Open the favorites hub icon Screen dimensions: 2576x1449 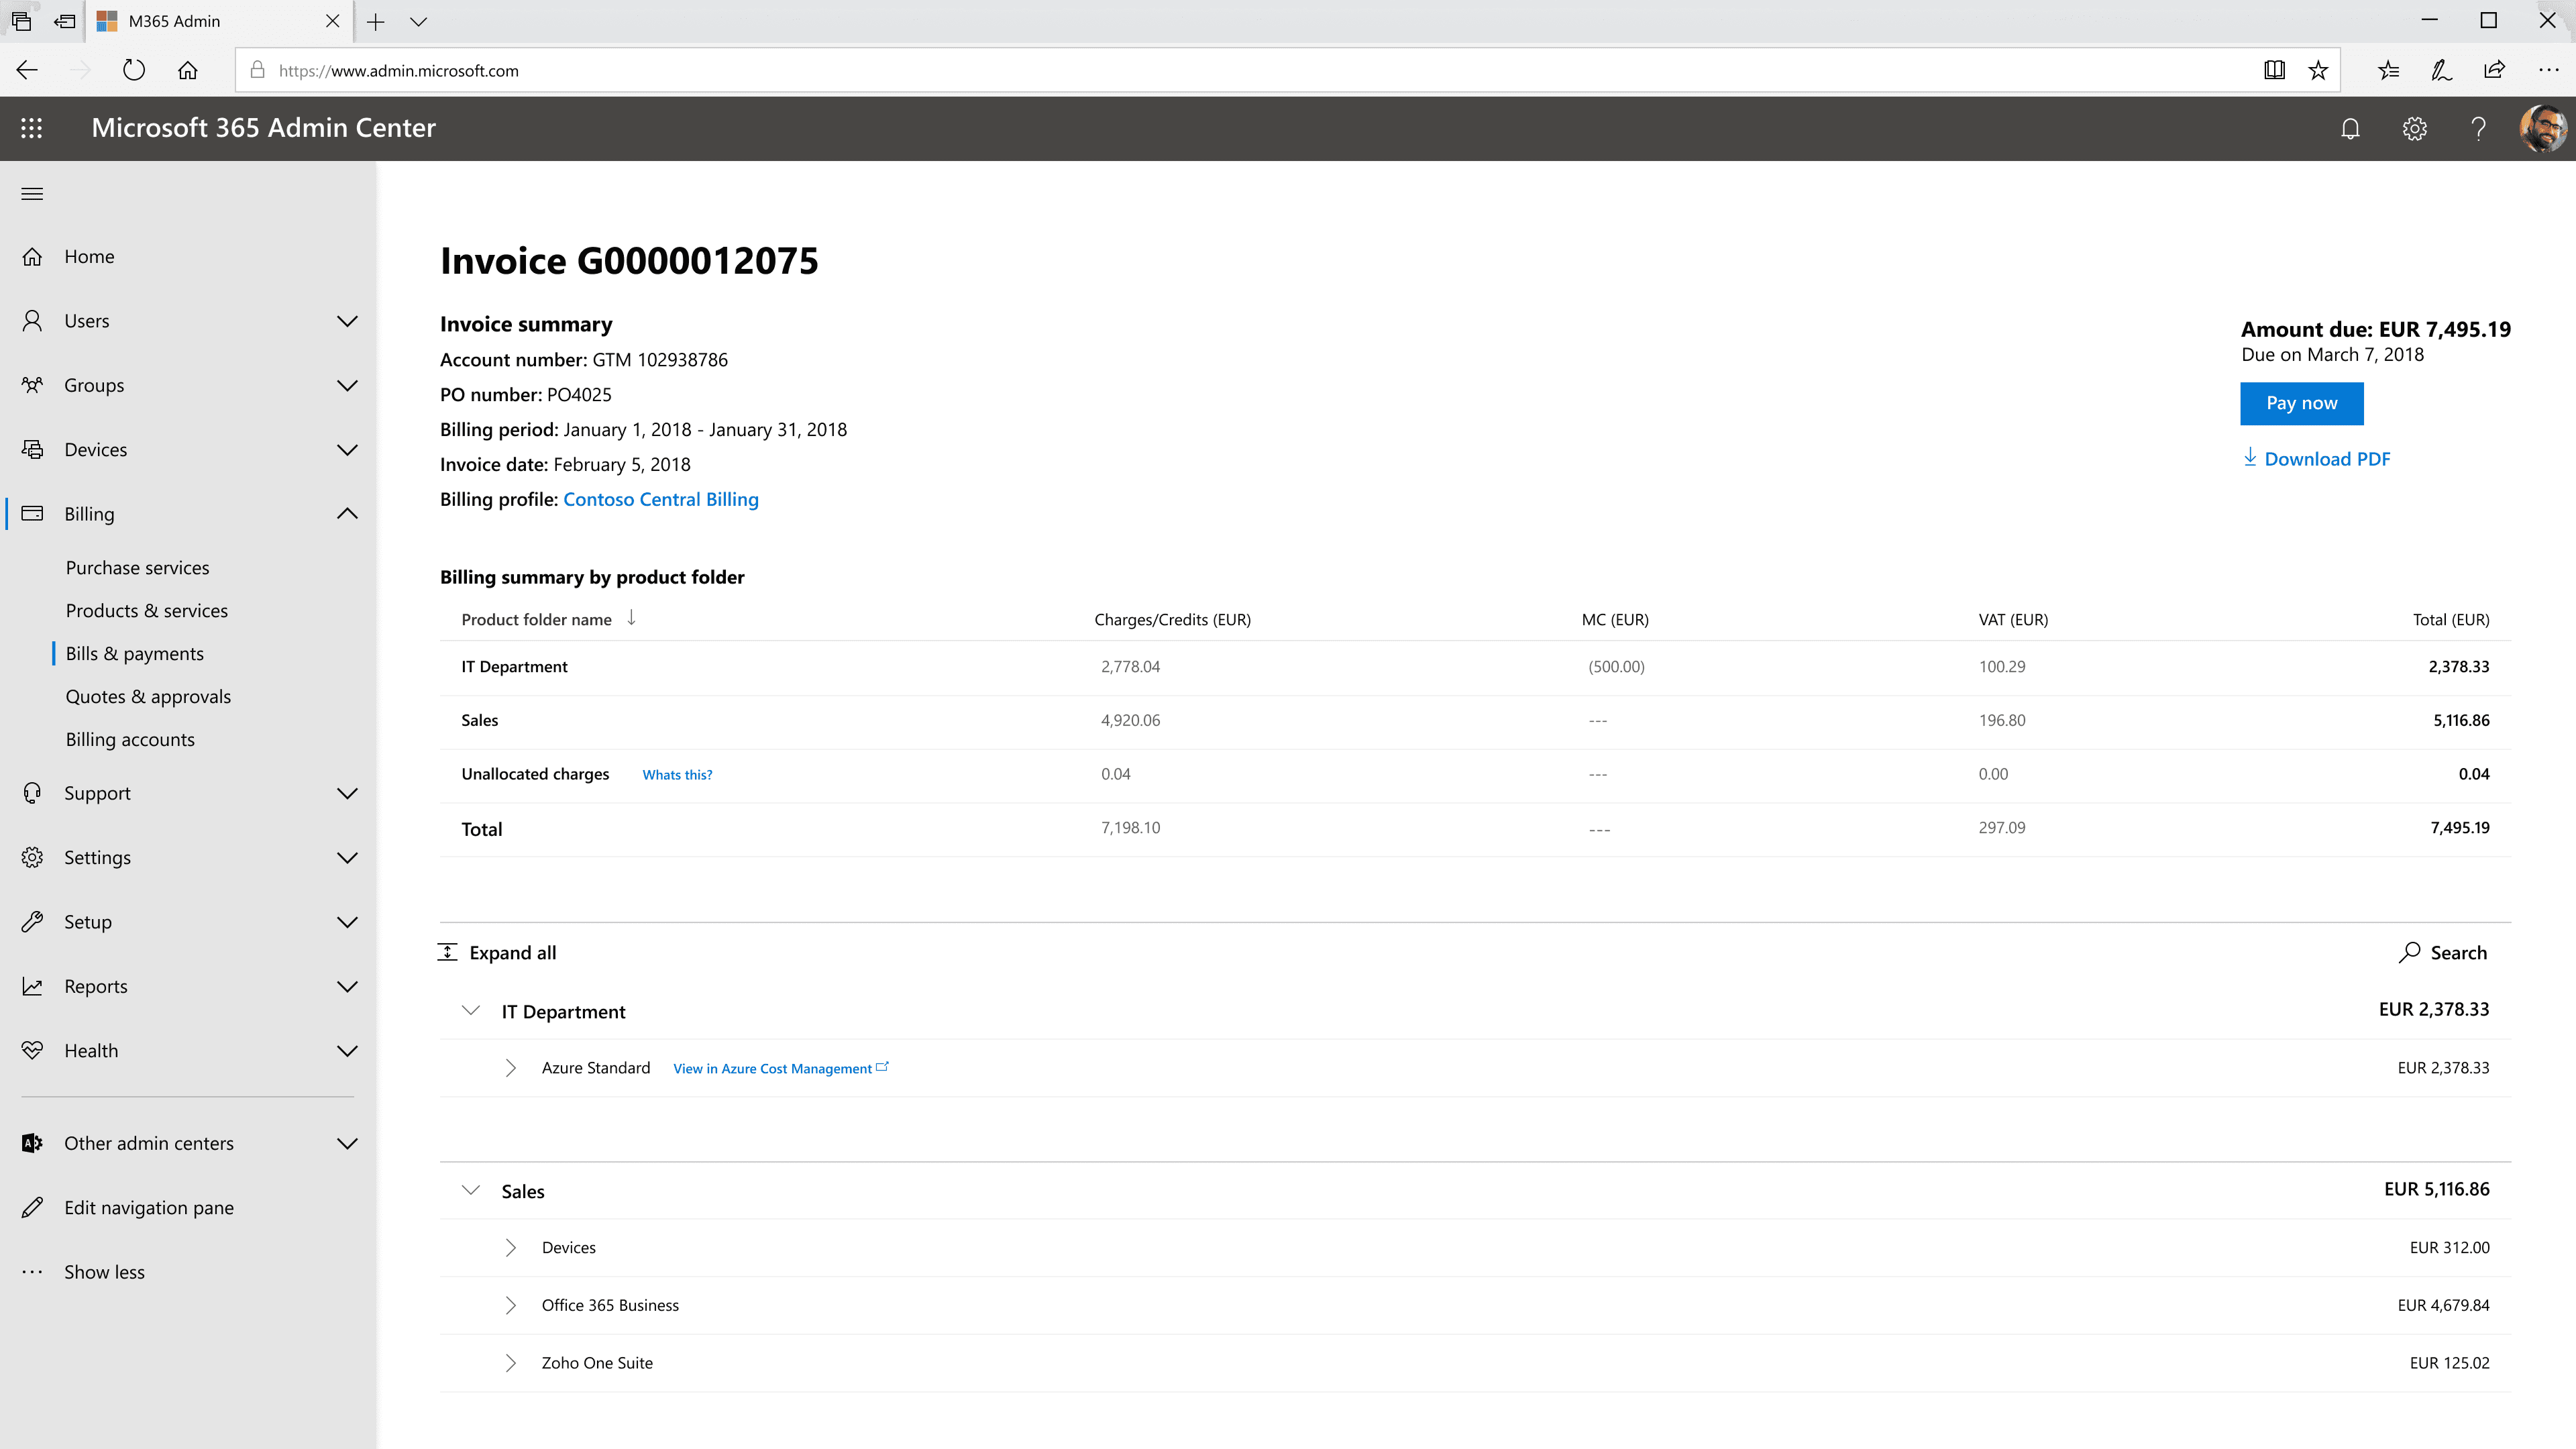(2388, 70)
